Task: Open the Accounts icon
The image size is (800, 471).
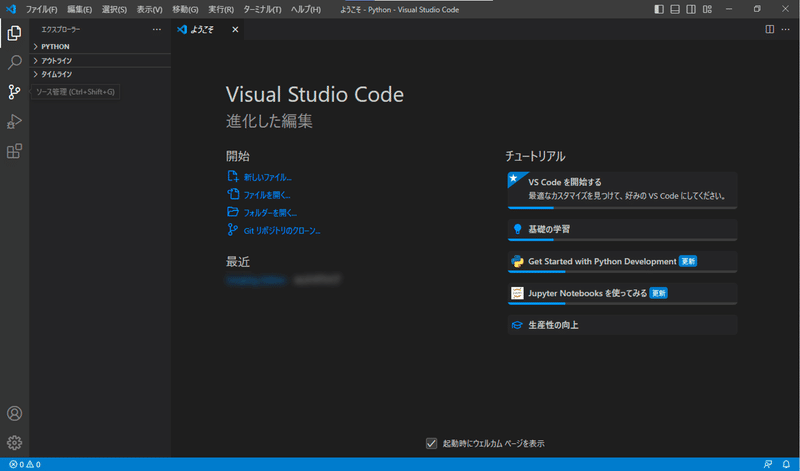Action: click(14, 413)
